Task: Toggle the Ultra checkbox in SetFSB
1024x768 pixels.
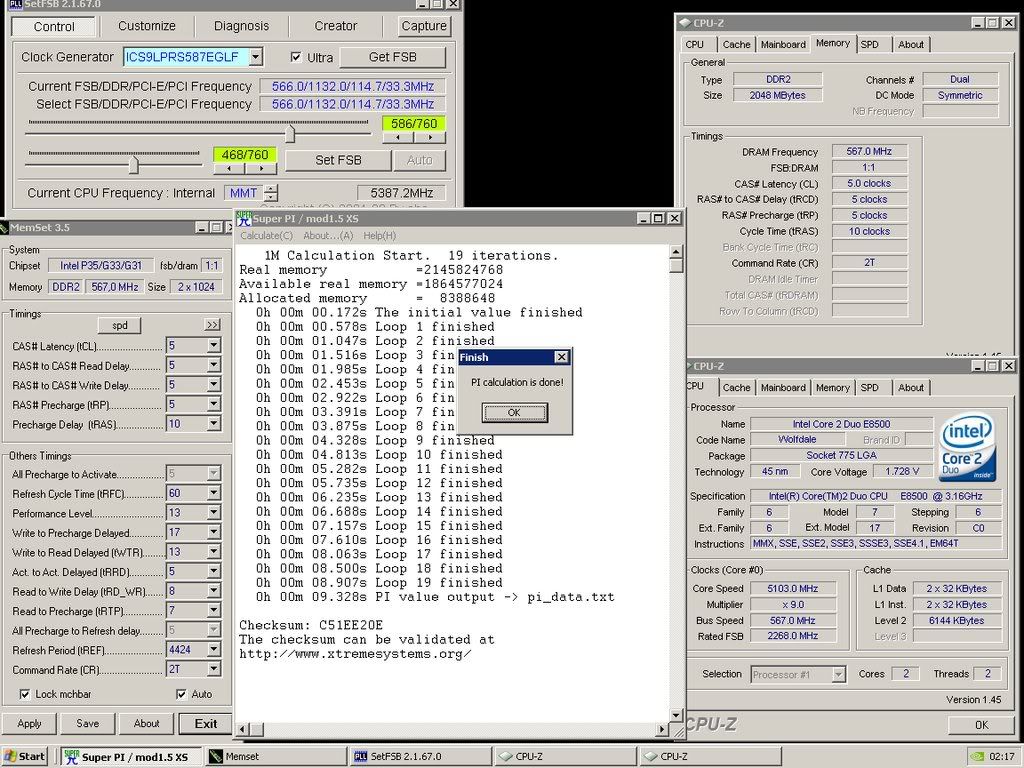Action: click(x=296, y=57)
